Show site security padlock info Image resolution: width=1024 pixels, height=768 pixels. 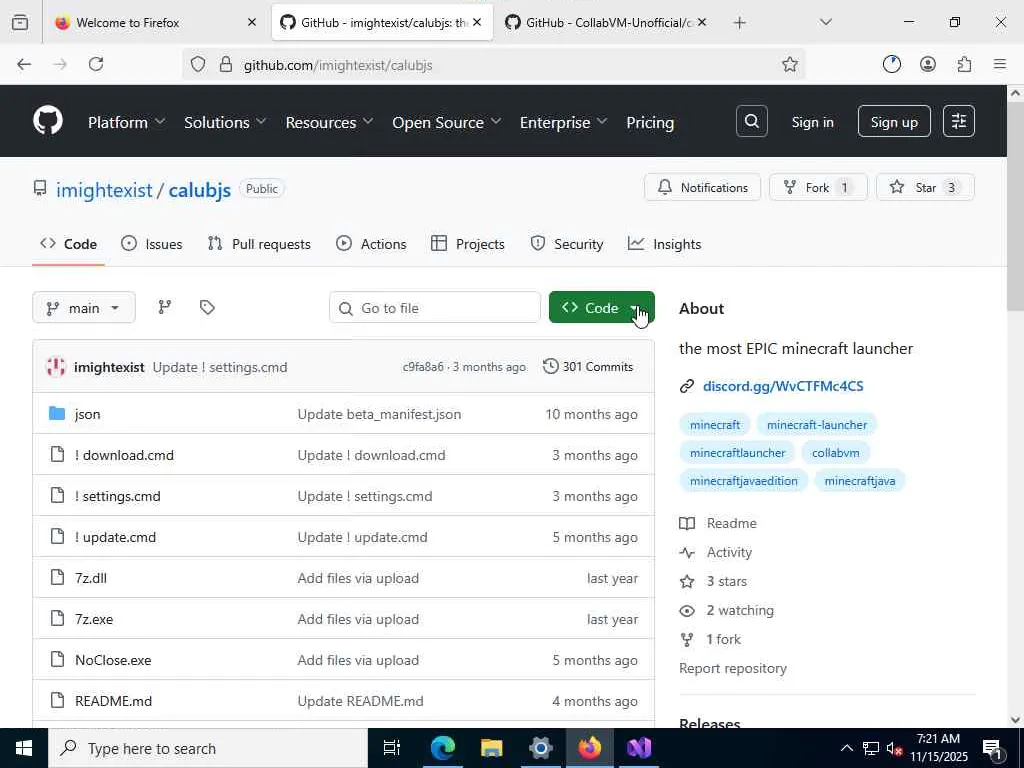(x=226, y=64)
